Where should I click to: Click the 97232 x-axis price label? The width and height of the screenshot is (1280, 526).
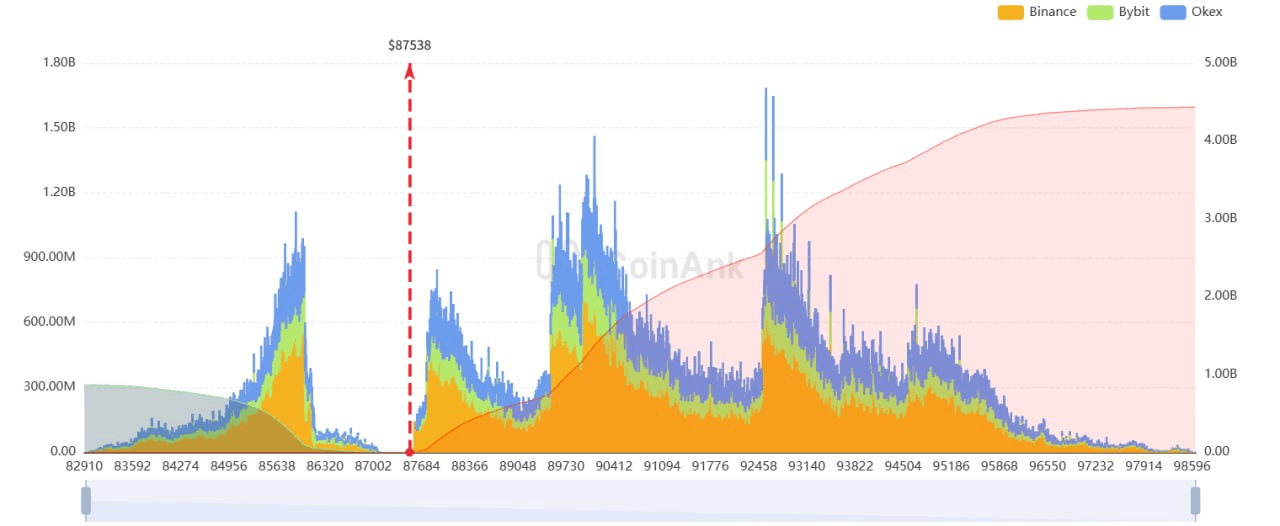click(x=1096, y=466)
